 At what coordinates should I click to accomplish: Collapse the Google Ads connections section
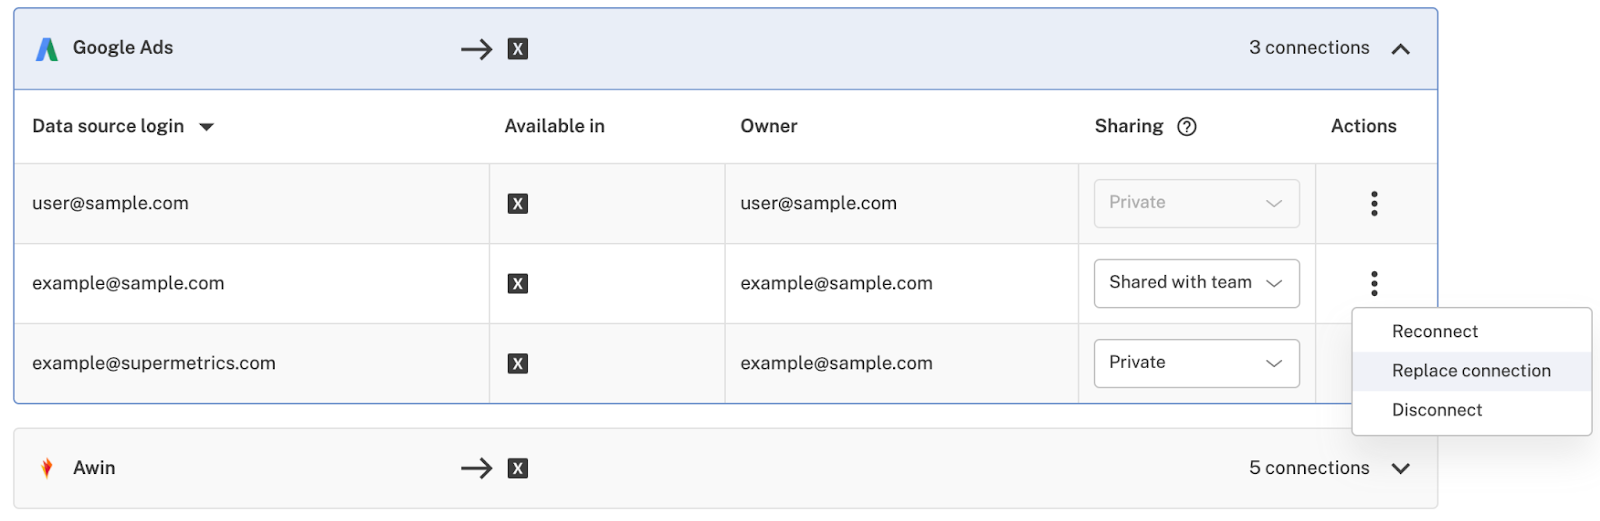pos(1400,49)
